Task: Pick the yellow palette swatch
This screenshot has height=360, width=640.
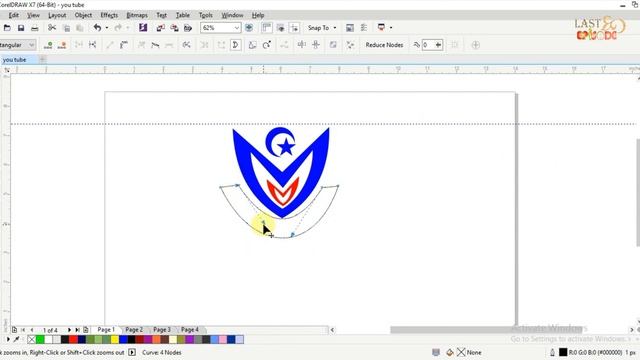Action: pos(115,339)
